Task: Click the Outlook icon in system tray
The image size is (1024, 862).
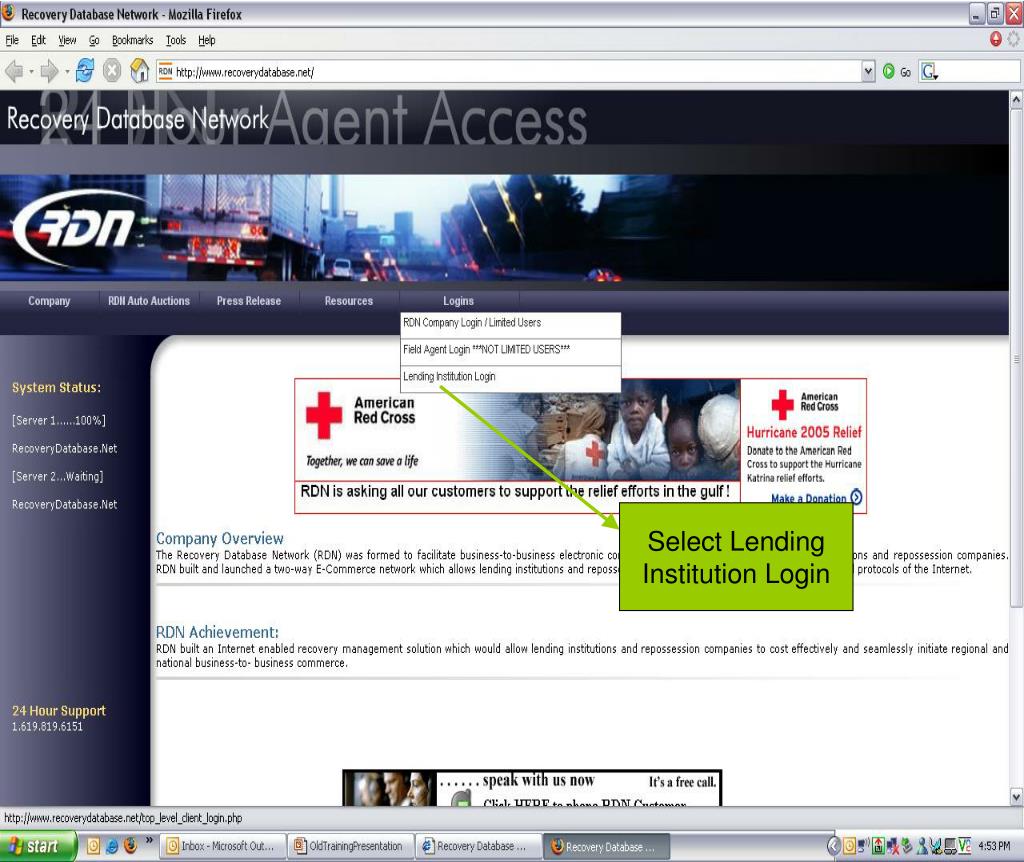Action: (849, 846)
